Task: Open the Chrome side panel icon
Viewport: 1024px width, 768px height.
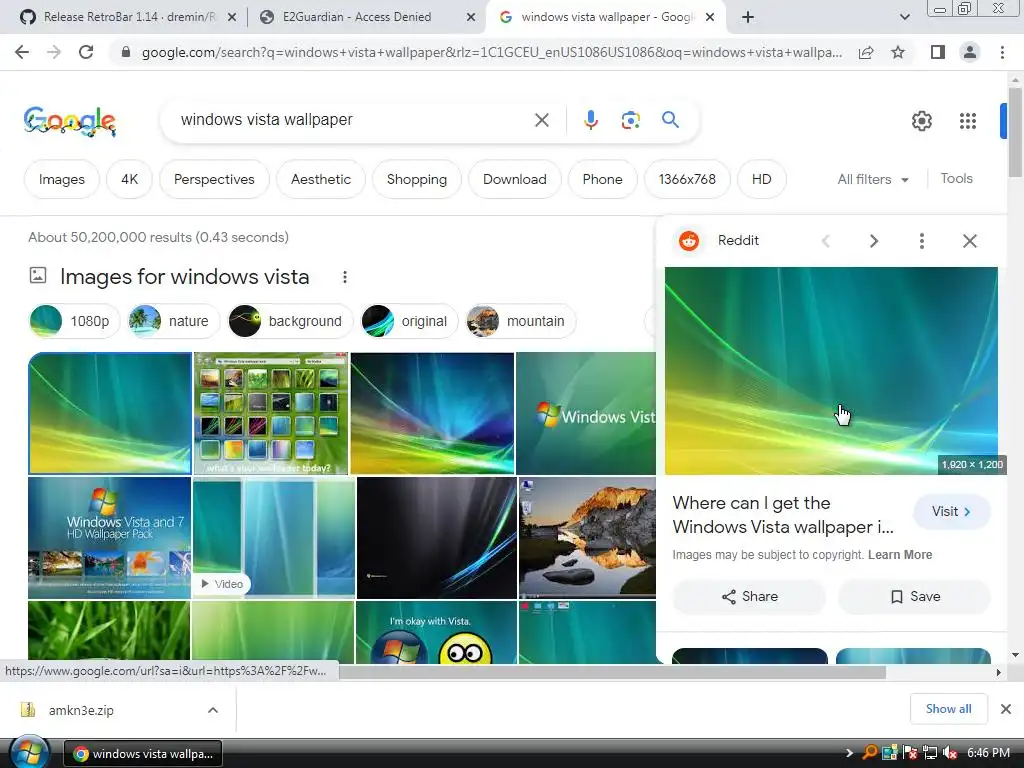Action: (938, 52)
